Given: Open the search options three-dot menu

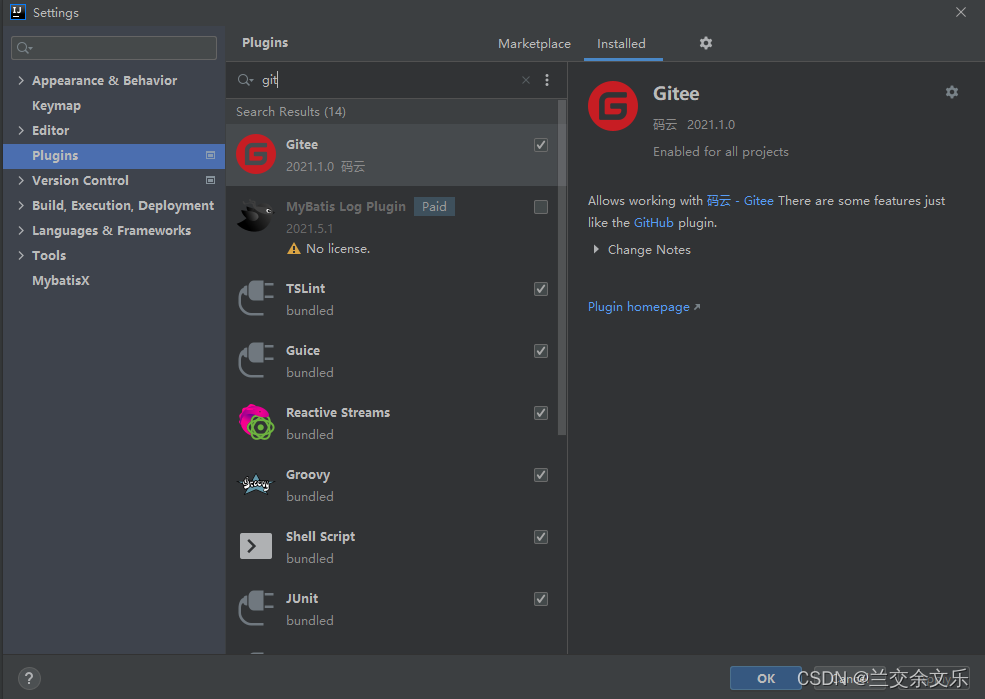Looking at the screenshot, I should click(x=547, y=80).
